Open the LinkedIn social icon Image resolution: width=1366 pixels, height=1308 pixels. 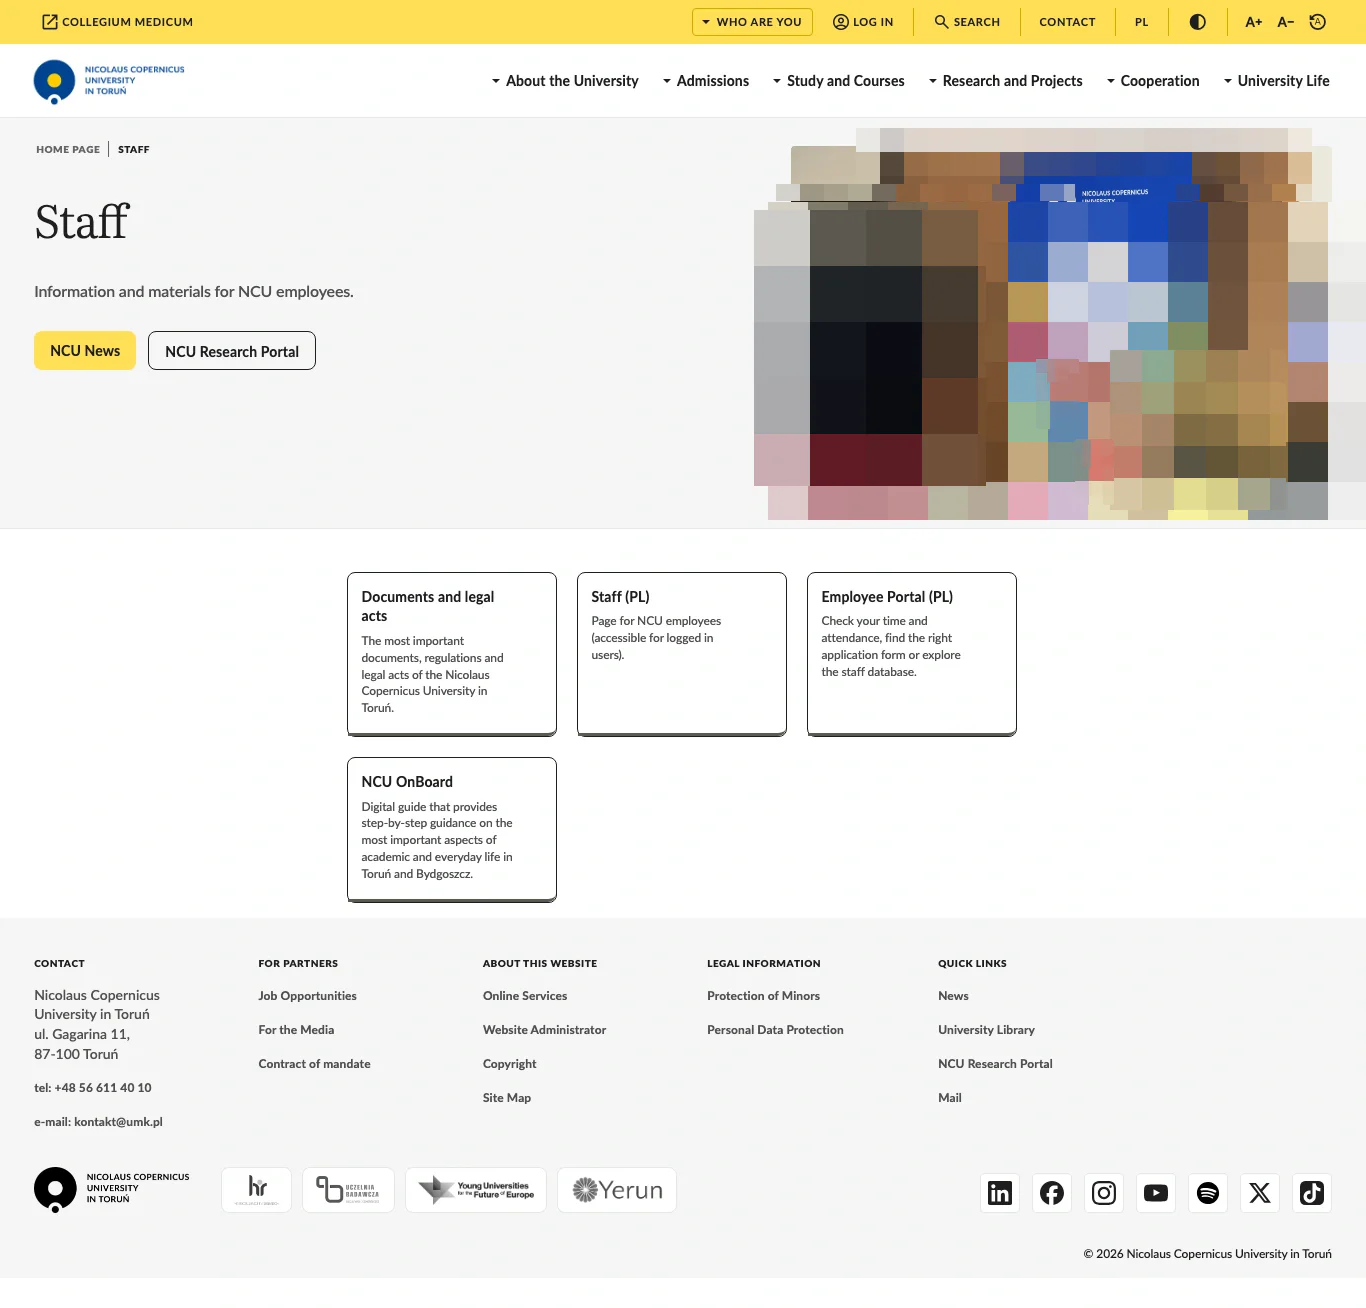pos(1000,1193)
